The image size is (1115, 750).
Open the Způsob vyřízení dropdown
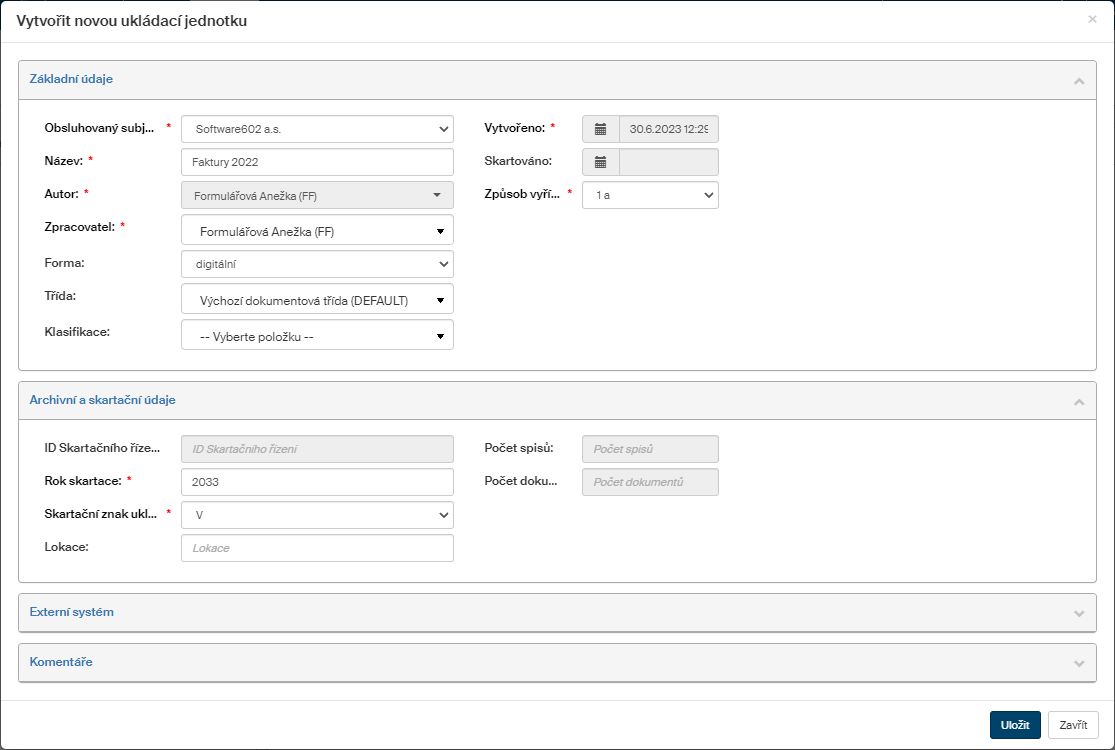pos(650,195)
